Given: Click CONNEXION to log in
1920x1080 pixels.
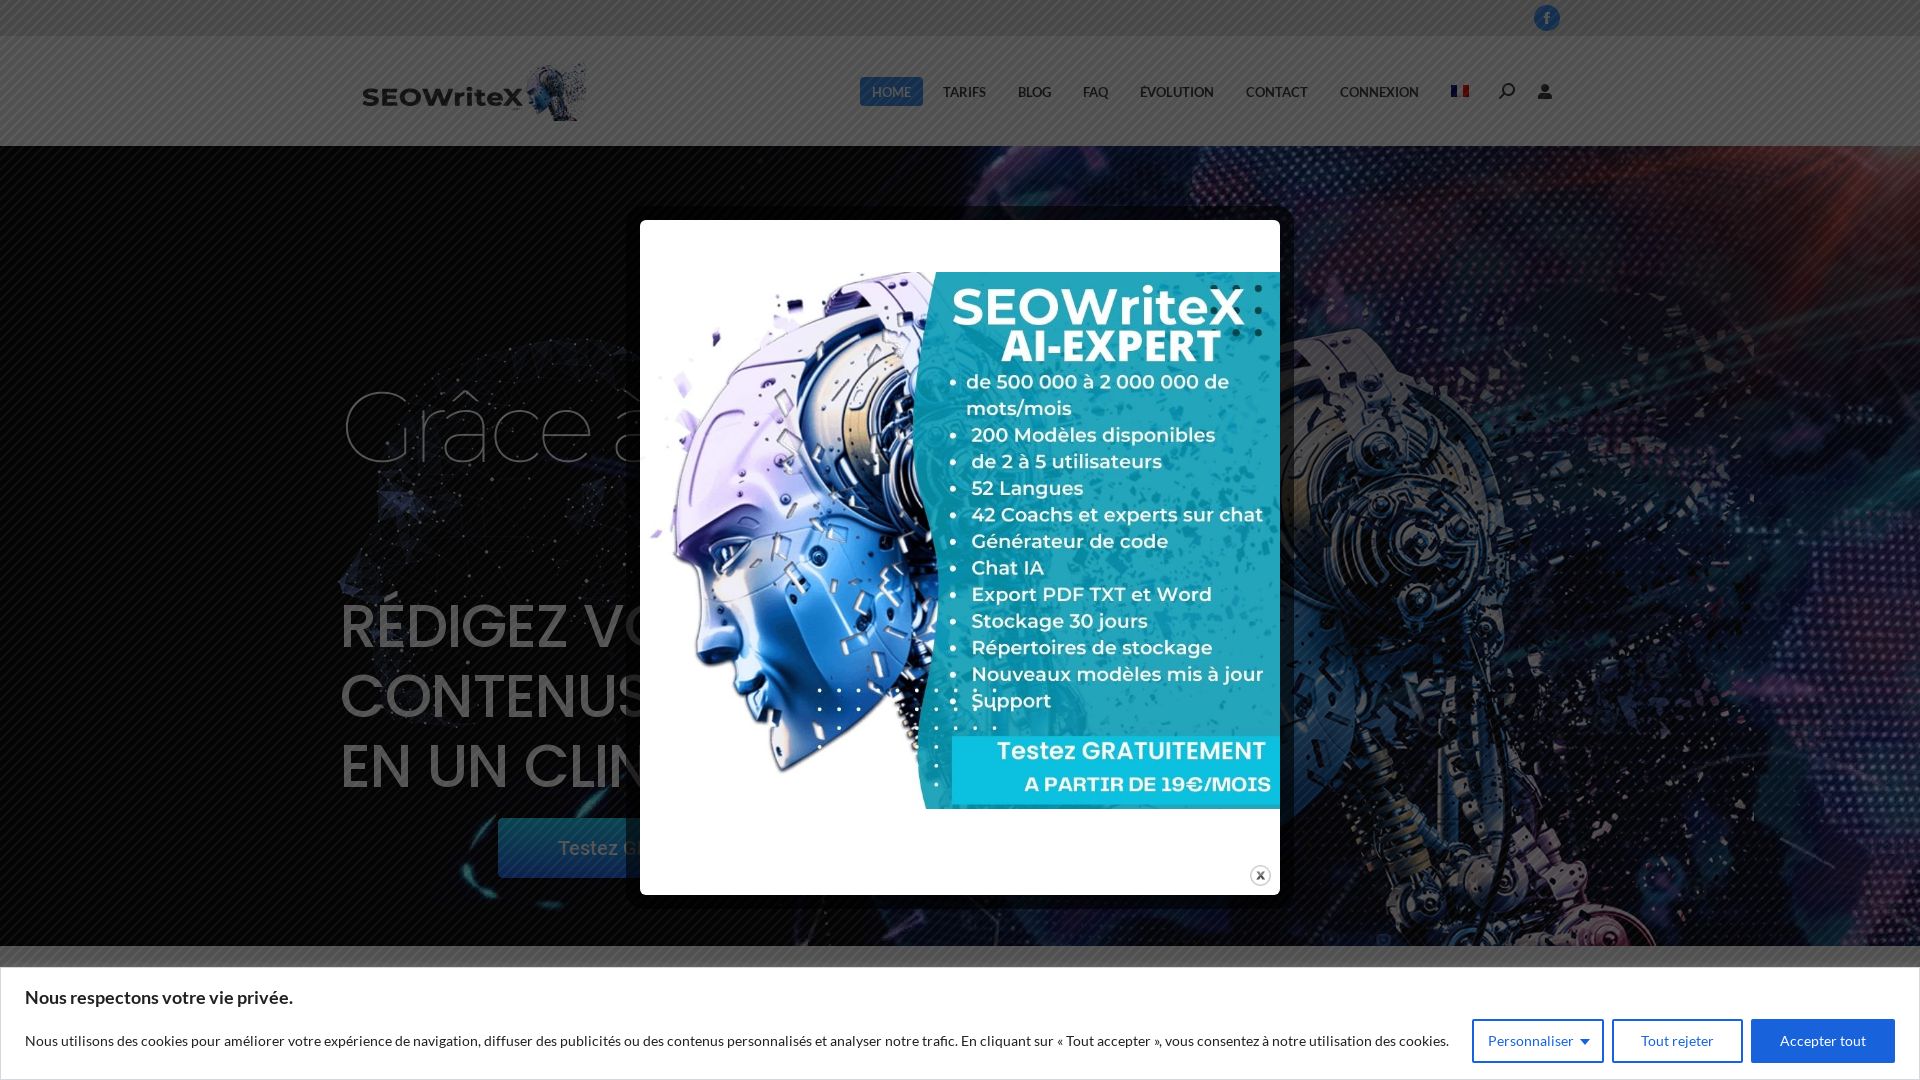Looking at the screenshot, I should pos(1379,91).
